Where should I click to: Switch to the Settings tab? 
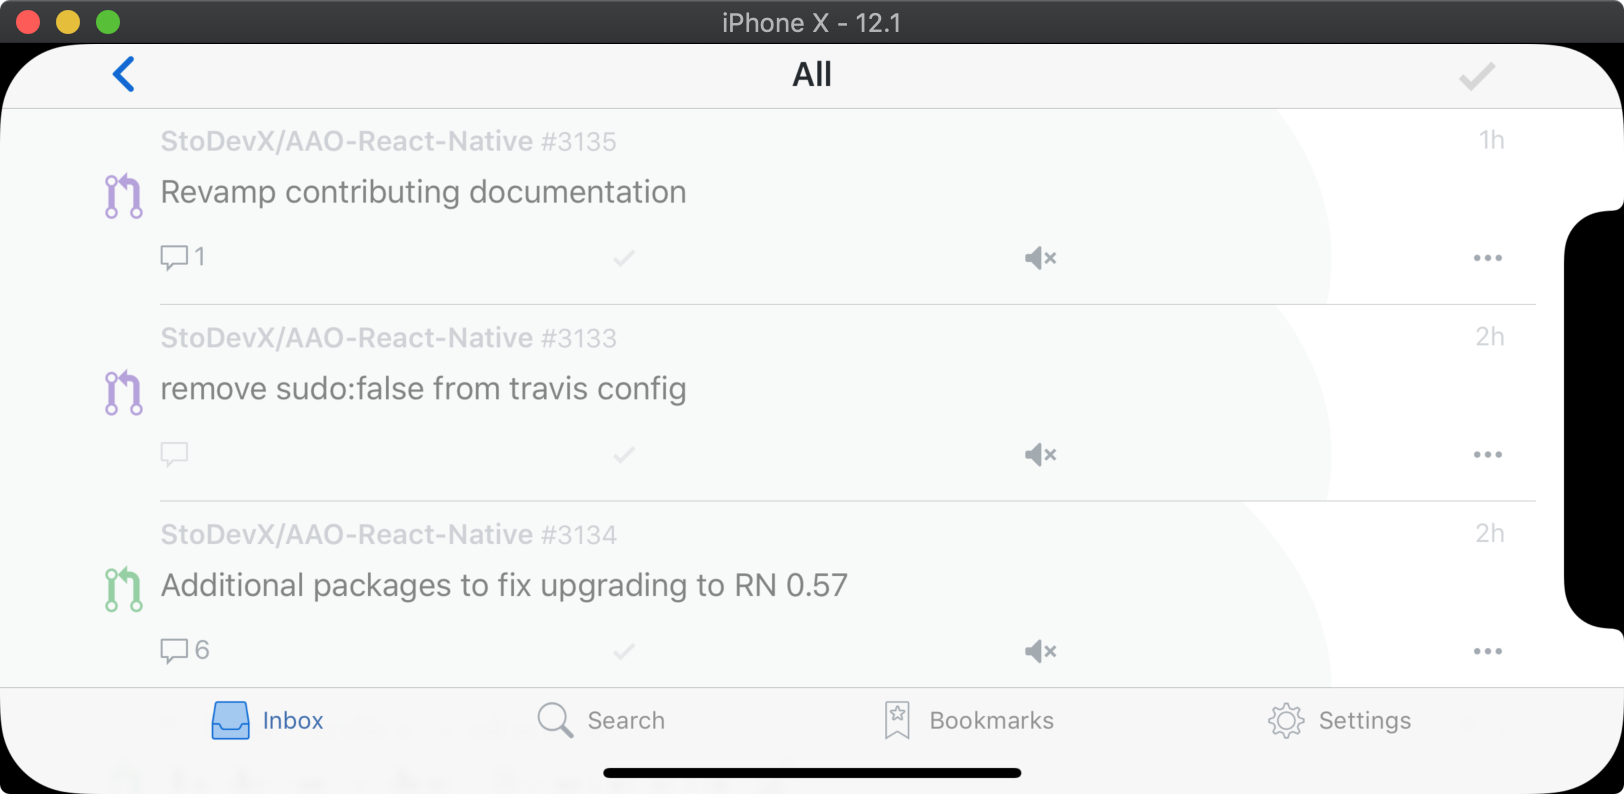[1340, 720]
